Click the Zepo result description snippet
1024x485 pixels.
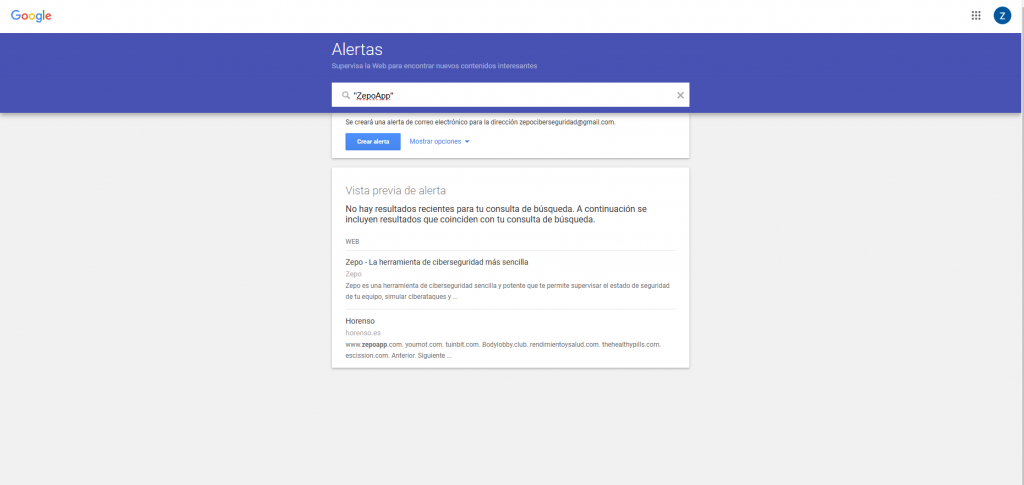tap(510, 291)
